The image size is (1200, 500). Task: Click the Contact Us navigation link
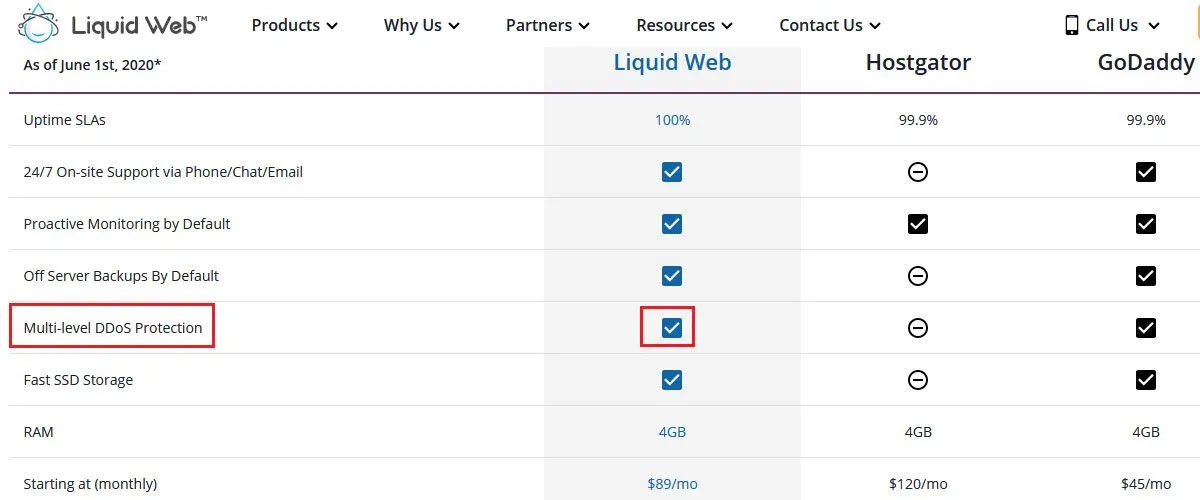point(831,25)
